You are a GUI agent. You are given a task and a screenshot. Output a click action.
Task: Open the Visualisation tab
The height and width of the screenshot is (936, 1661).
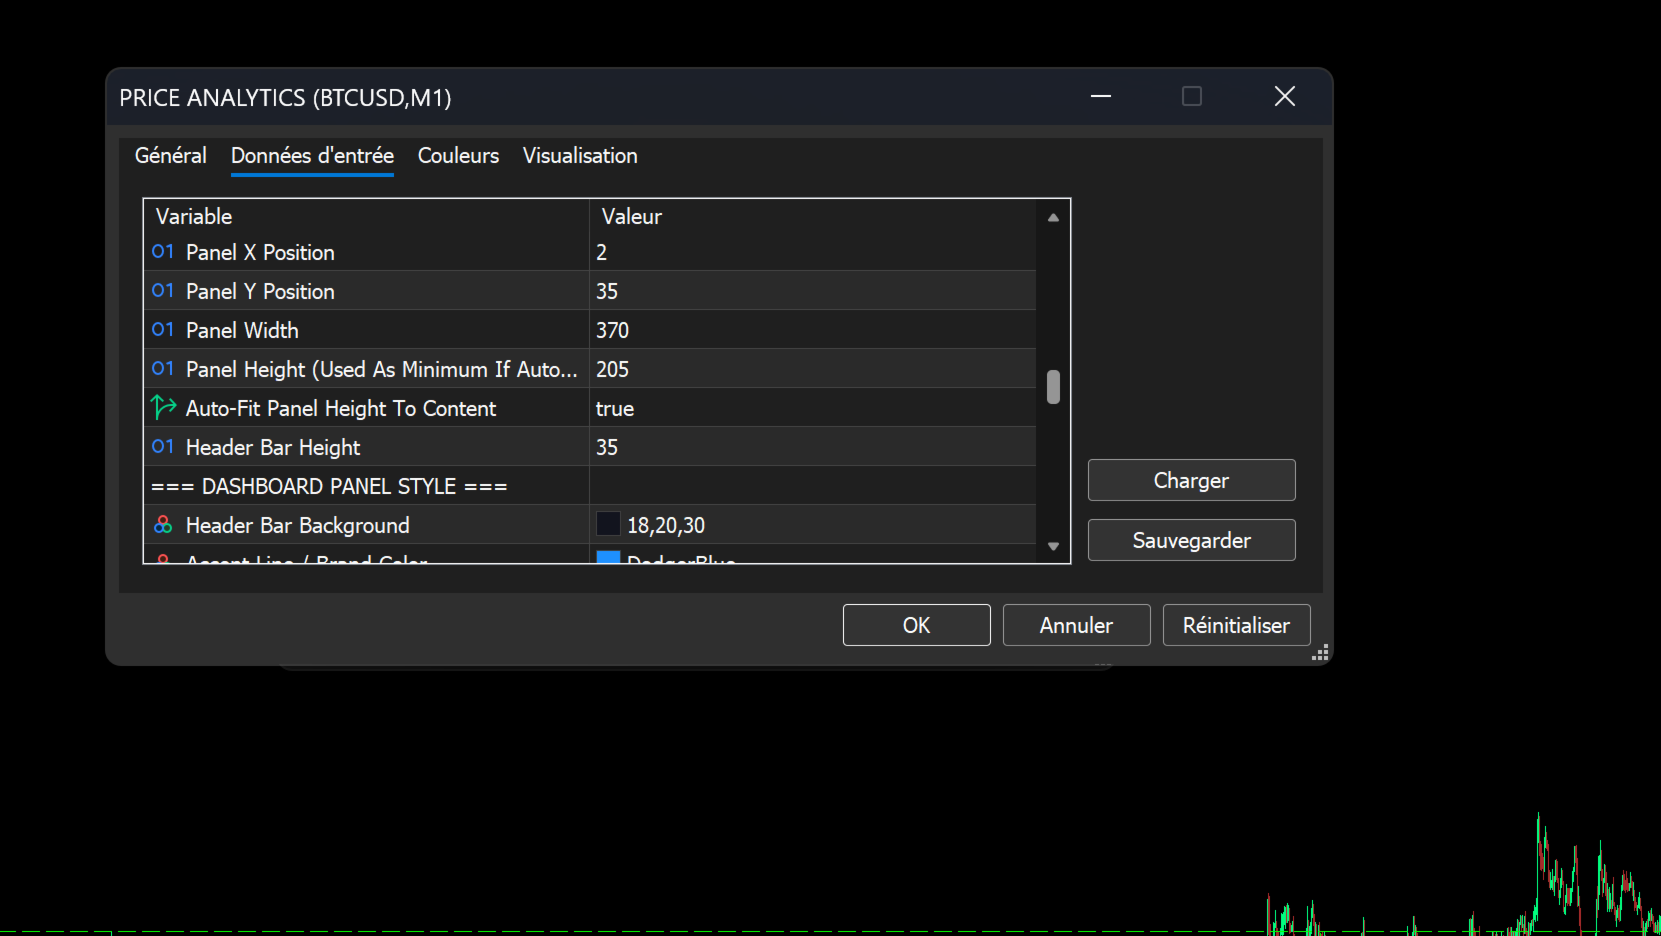[x=580, y=156]
